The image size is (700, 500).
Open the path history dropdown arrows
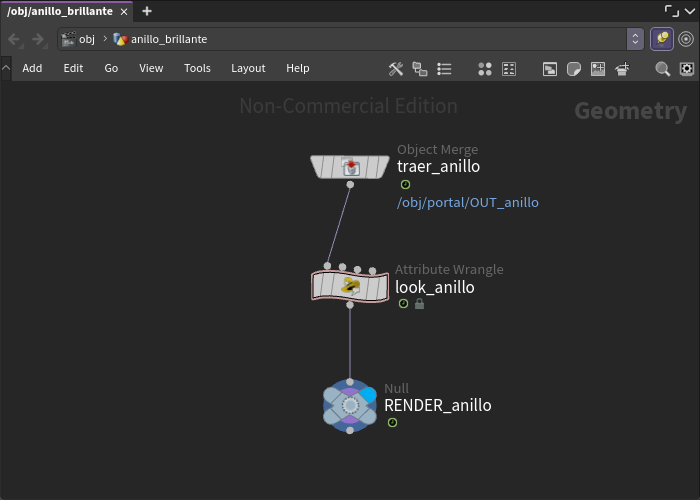tap(635, 39)
